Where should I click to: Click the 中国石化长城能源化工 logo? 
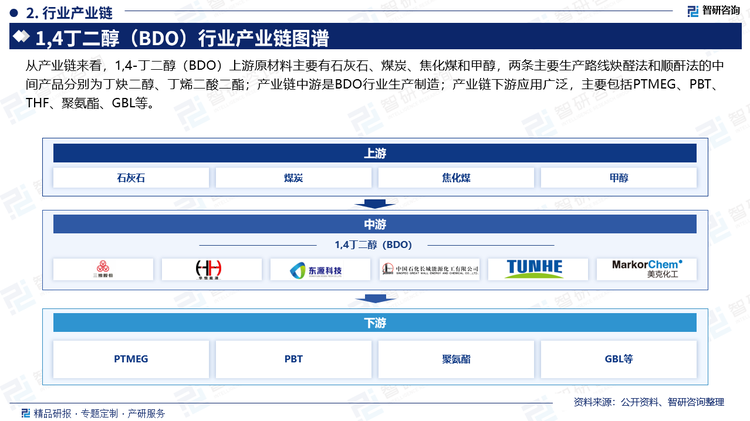[x=430, y=269]
